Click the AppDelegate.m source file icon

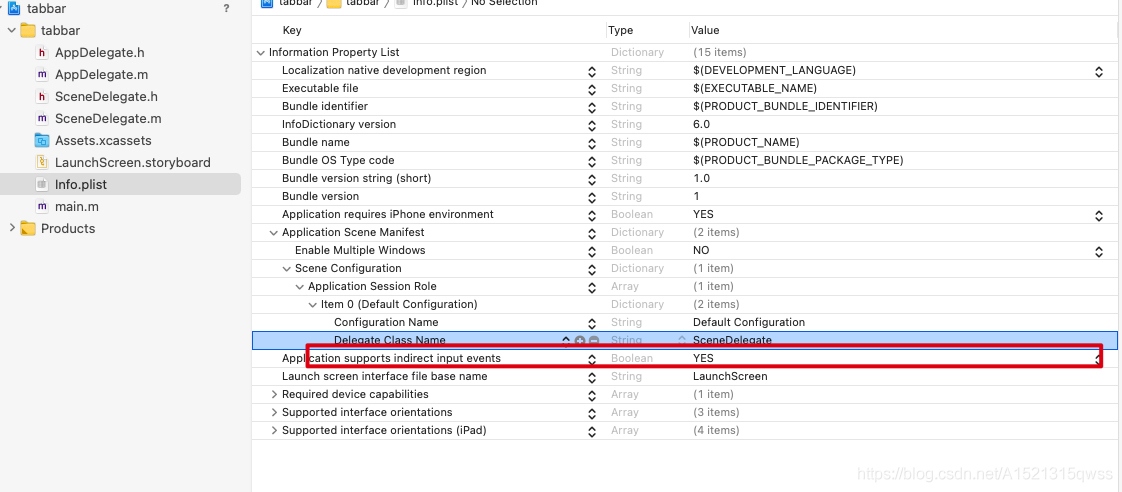tap(42, 74)
